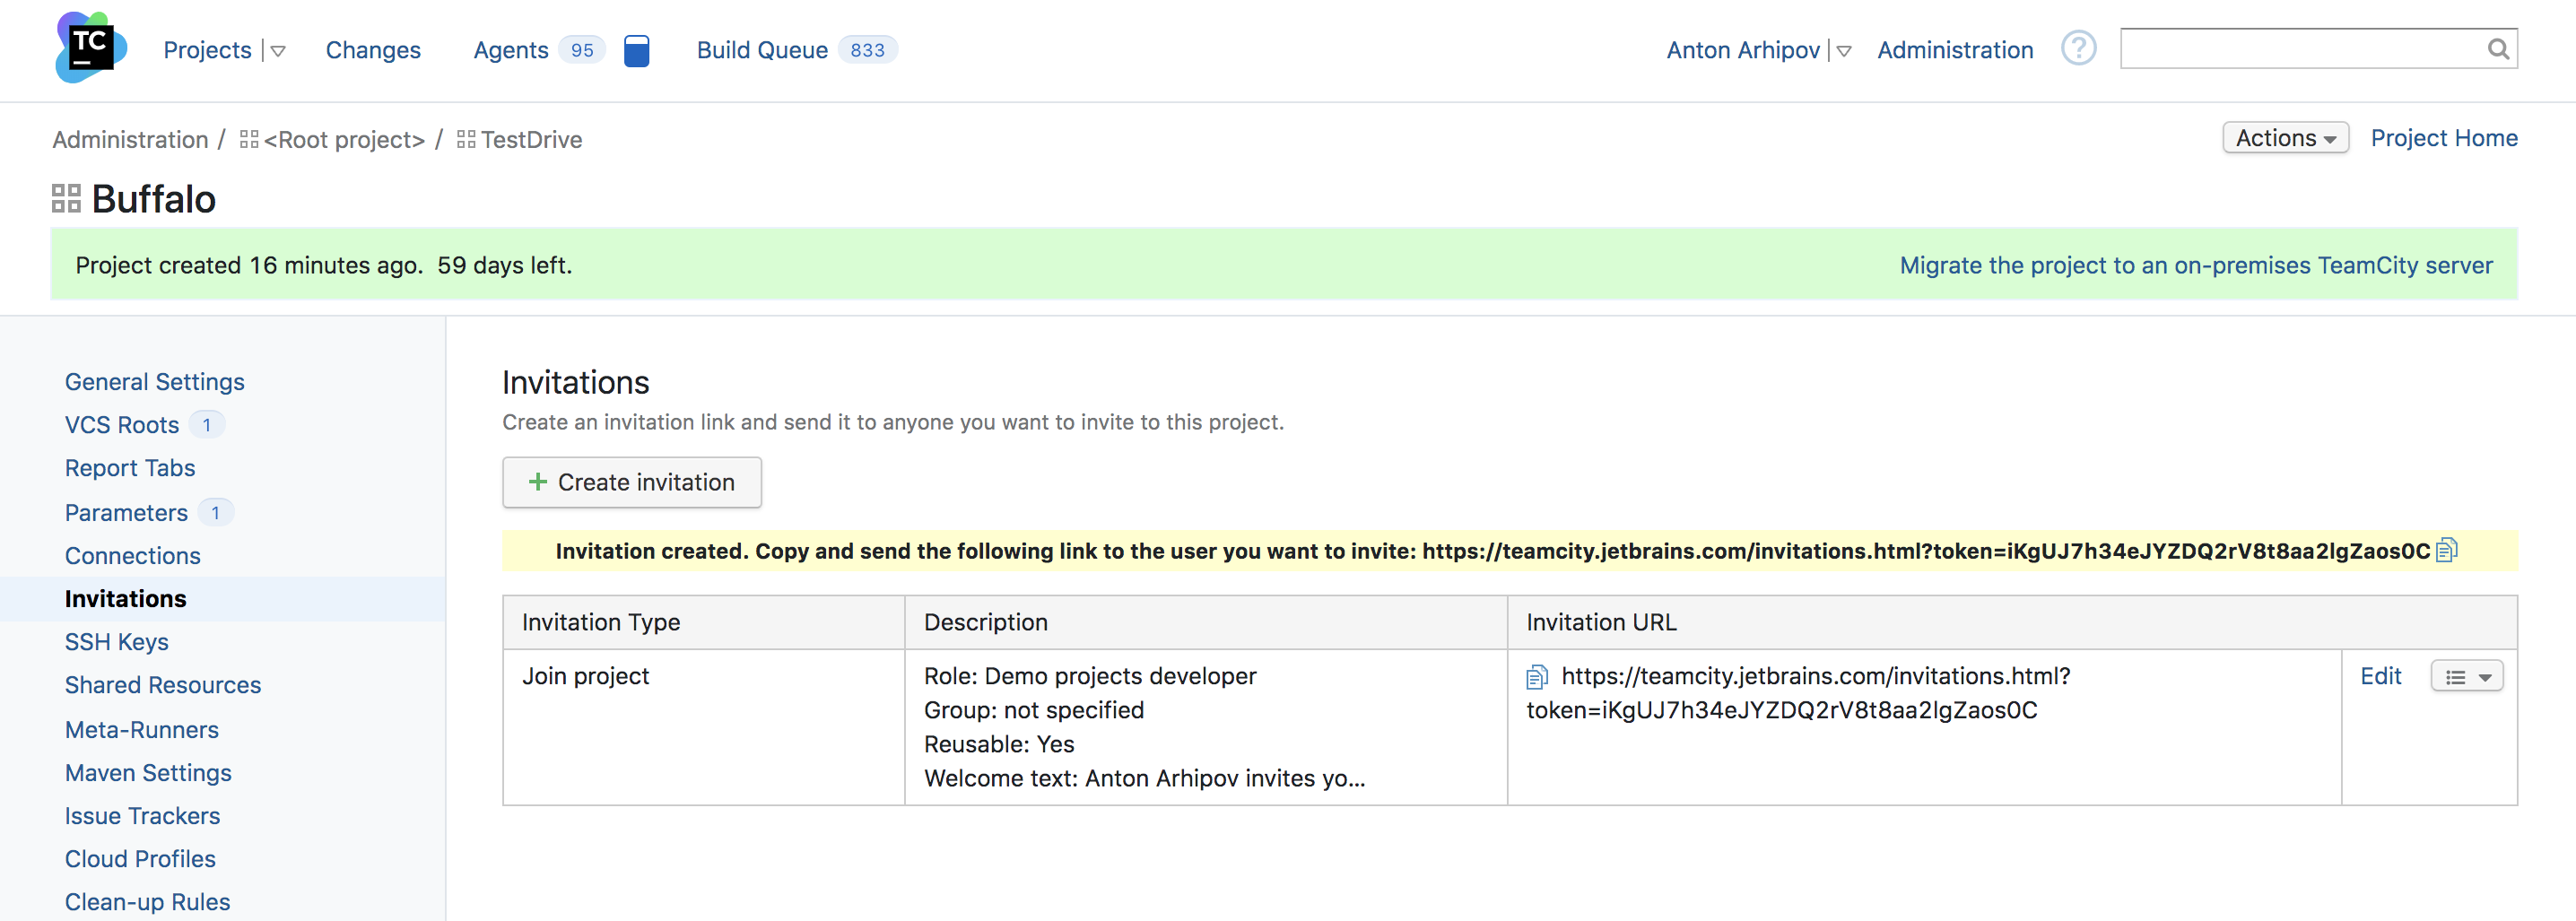
Task: Click the Root project grid icon
Action: [x=249, y=140]
